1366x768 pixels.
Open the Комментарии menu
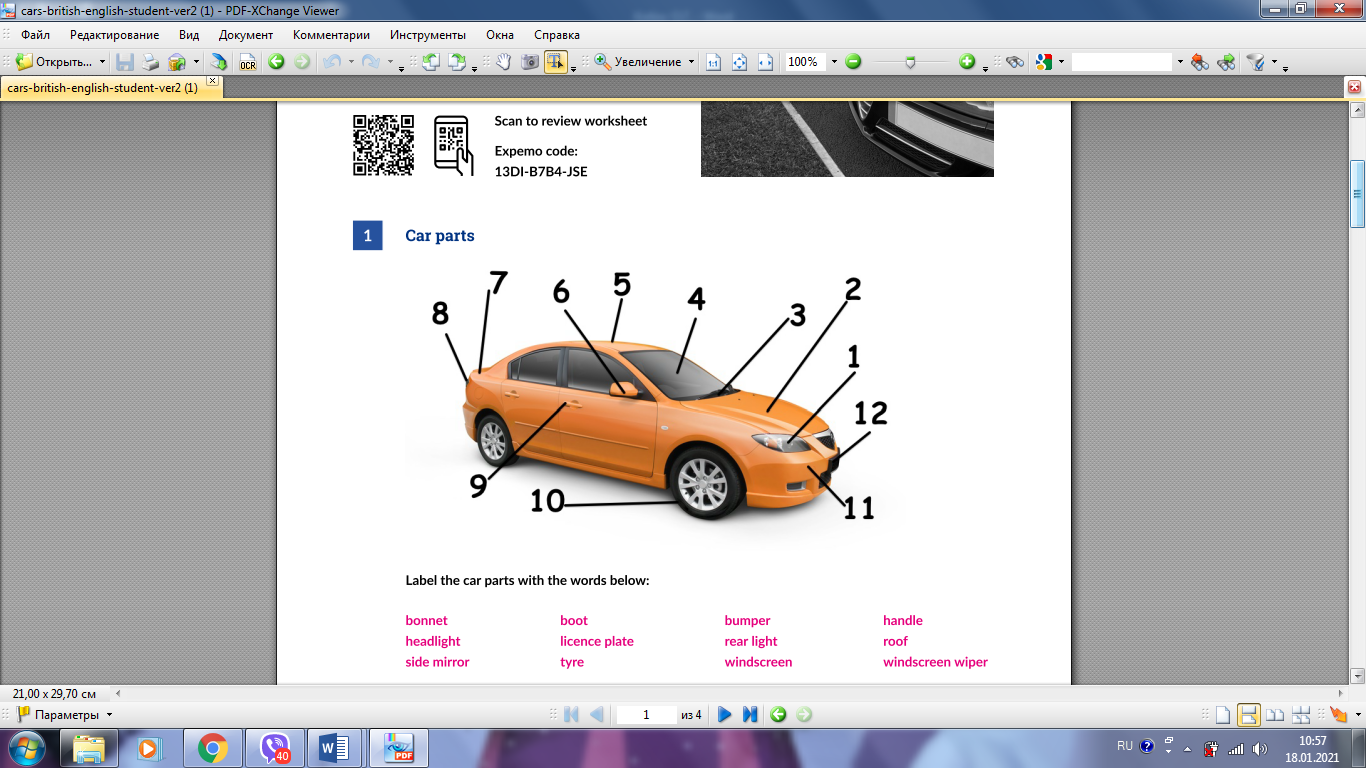331,35
